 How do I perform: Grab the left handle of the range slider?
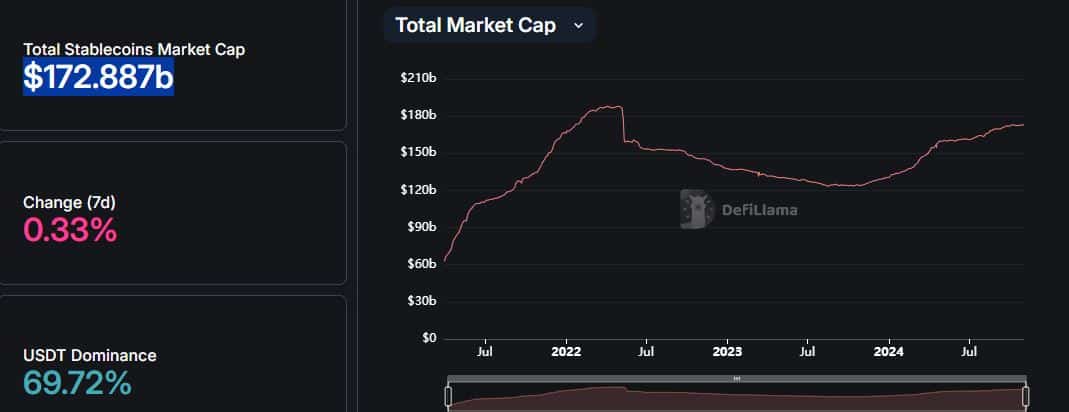coord(448,397)
